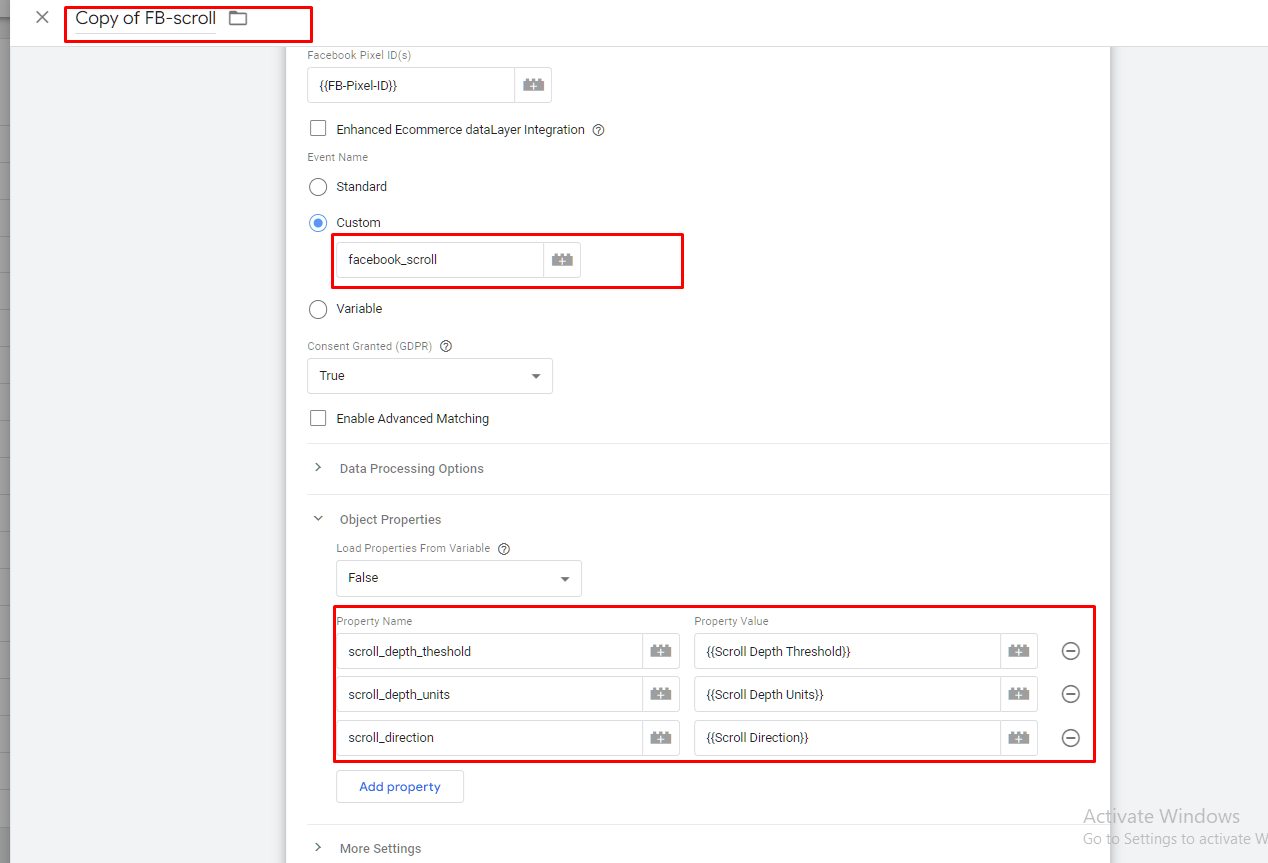Click variable icon beside Scroll Depth Threshold value
Screen dimensions: 1268x863
(x=1018, y=651)
